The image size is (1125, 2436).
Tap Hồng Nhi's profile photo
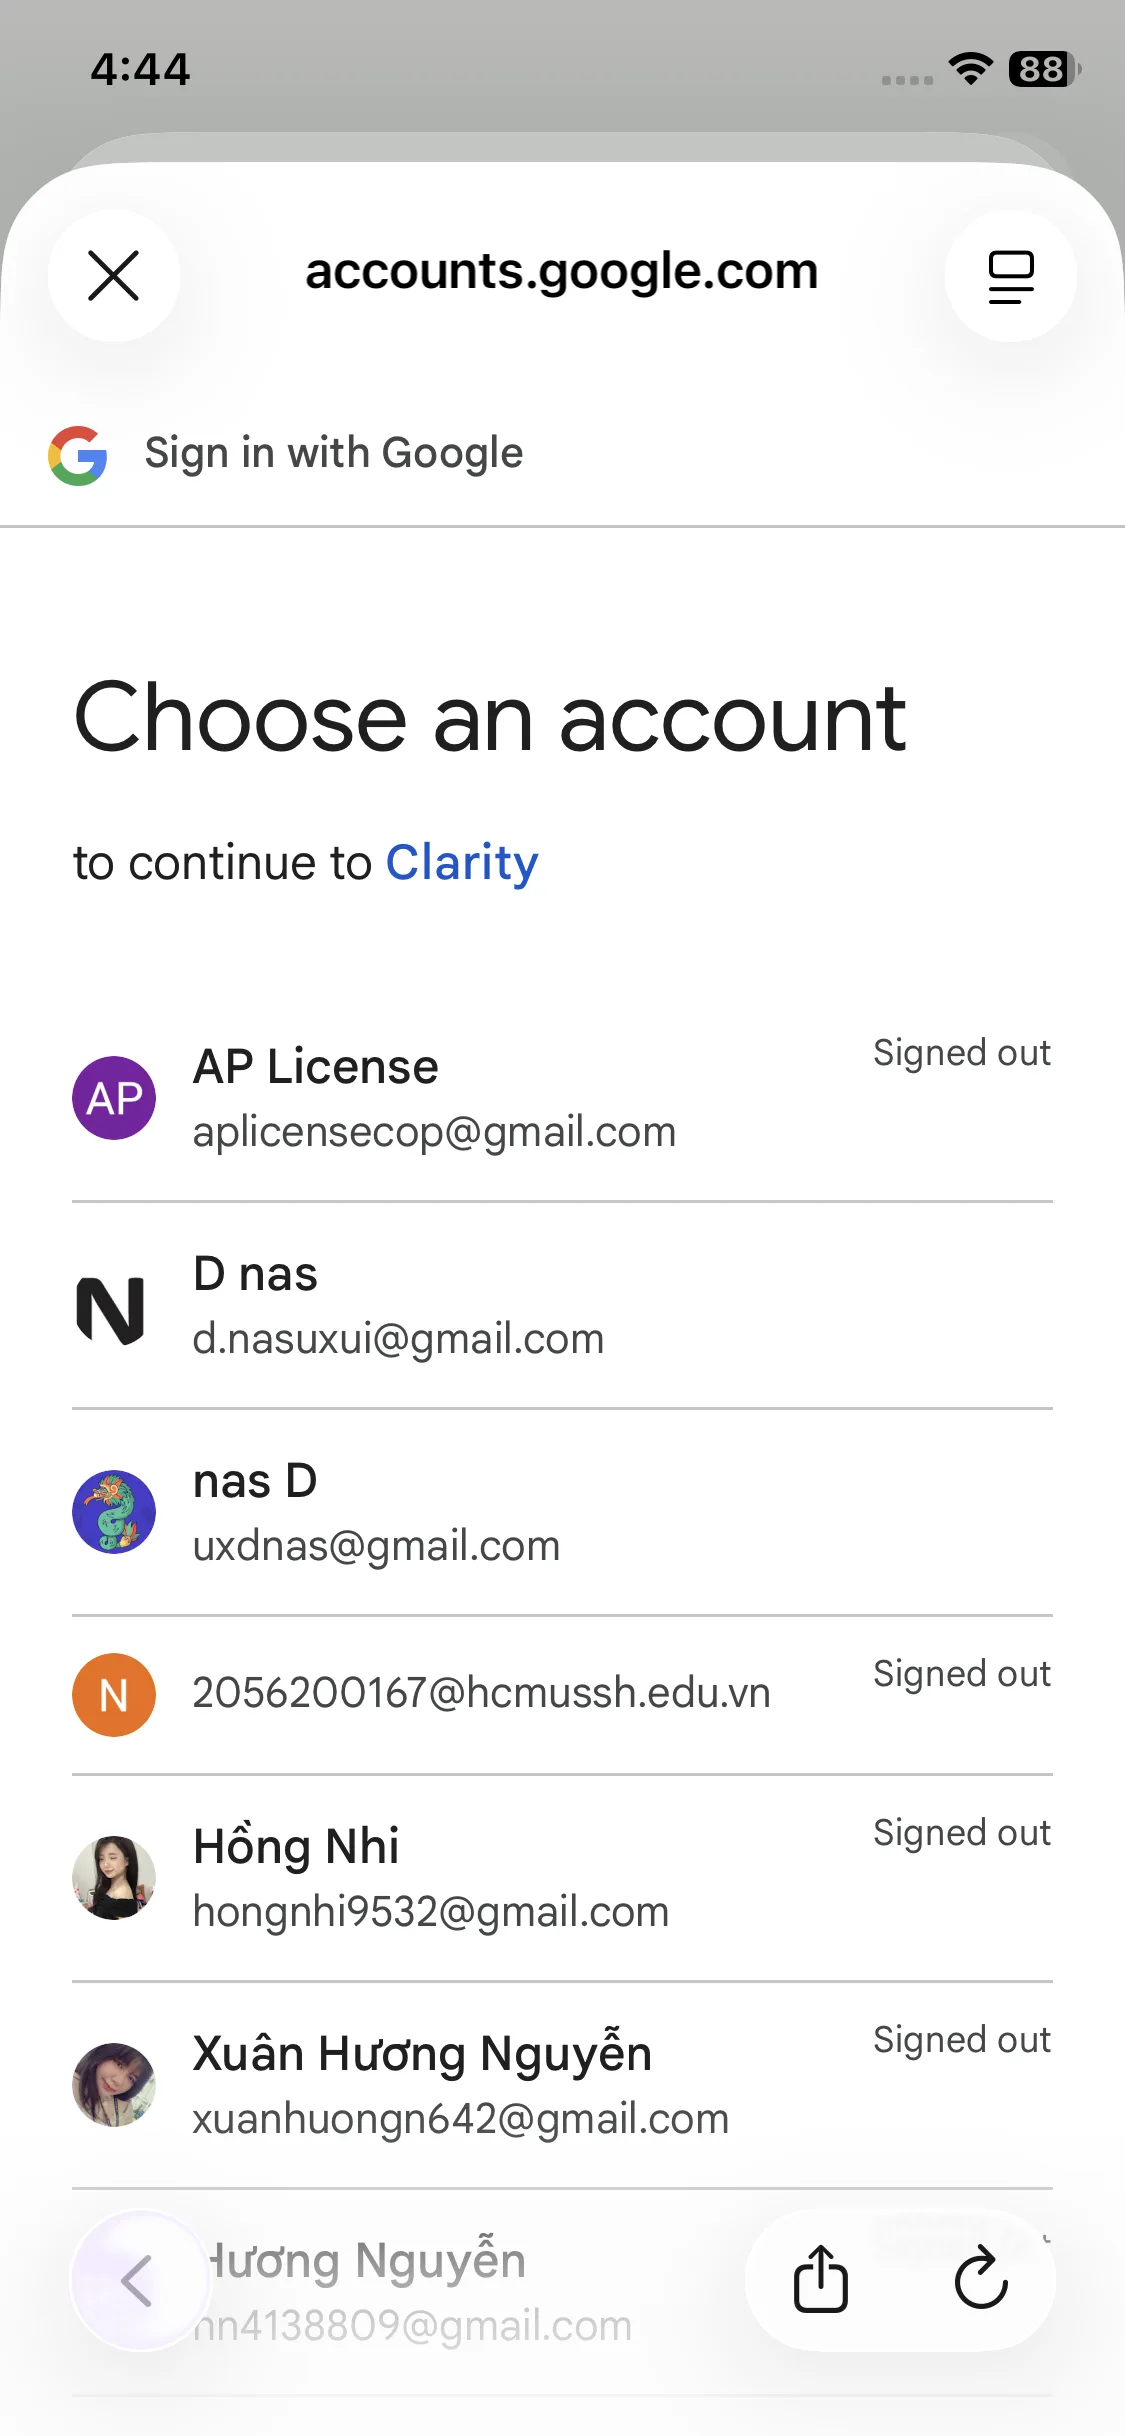[x=114, y=1877]
